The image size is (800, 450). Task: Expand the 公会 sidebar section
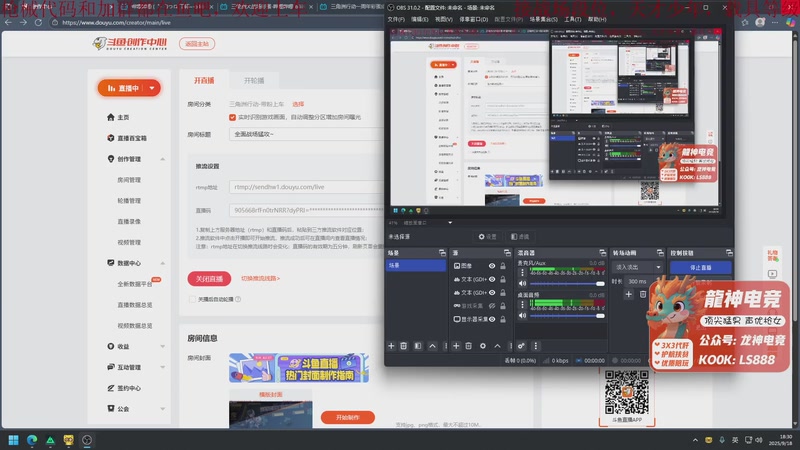click(x=162, y=409)
